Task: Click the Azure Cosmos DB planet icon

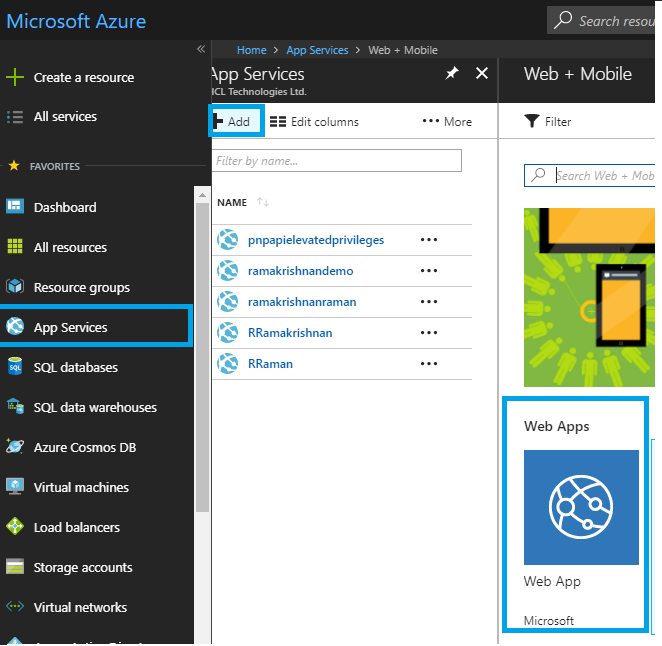Action: tap(15, 446)
